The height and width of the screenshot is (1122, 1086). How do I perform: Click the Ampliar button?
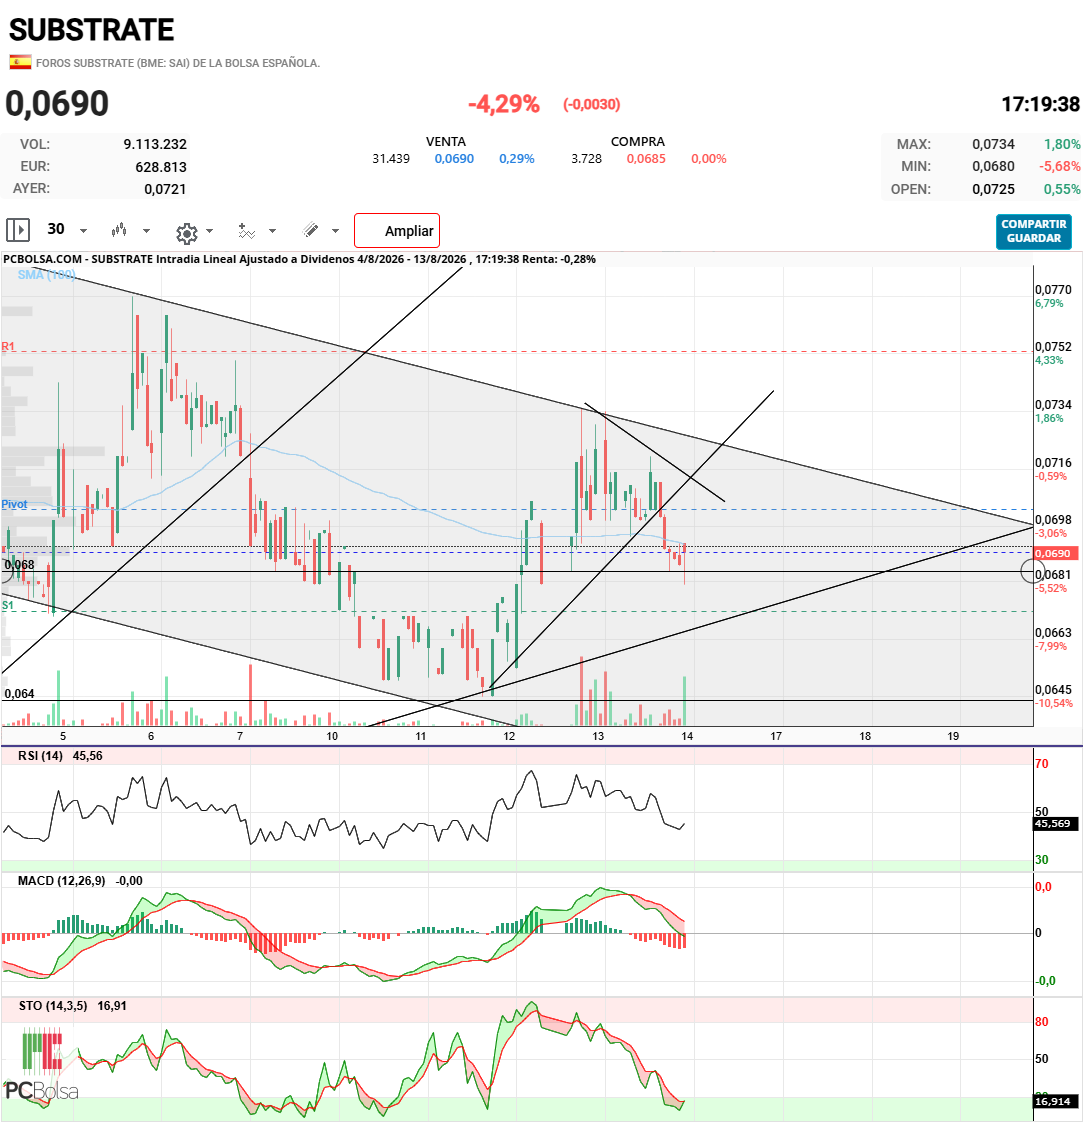point(397,231)
